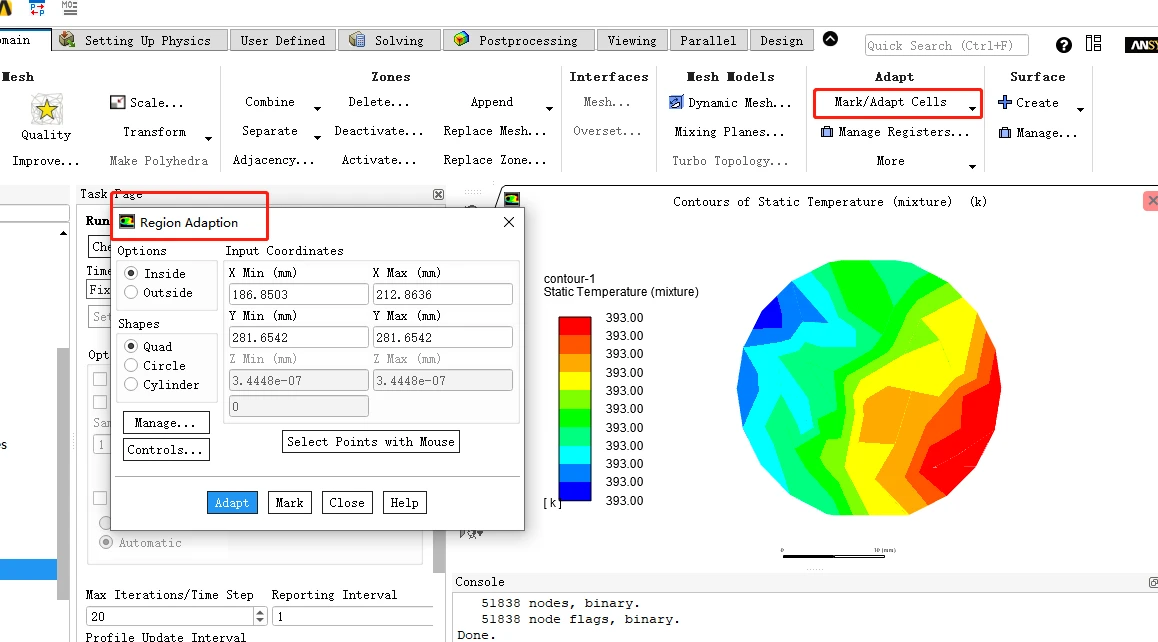Viewport: 1158px width, 642px height.
Task: Click the graphics window tab icon
Action: [512, 199]
